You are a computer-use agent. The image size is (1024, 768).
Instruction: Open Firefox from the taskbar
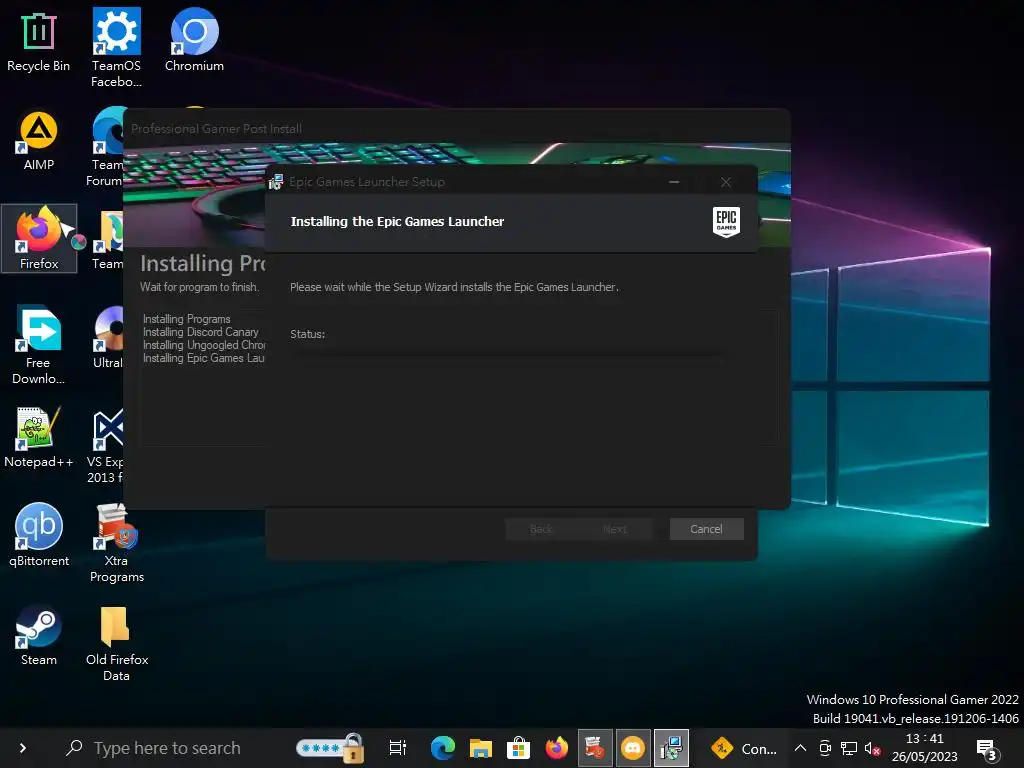(x=556, y=748)
